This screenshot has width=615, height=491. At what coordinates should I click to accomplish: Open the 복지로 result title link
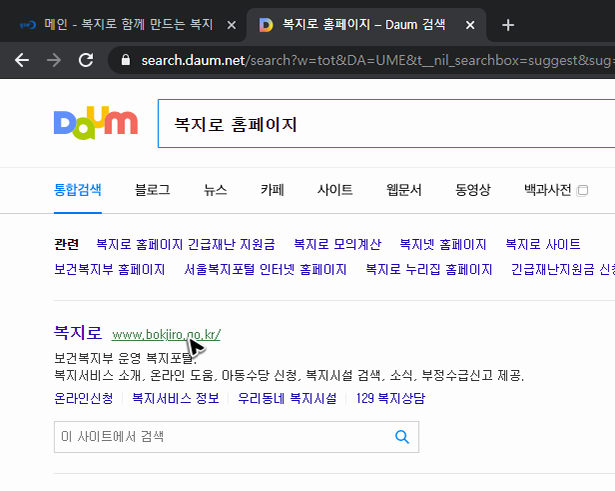pos(78,333)
